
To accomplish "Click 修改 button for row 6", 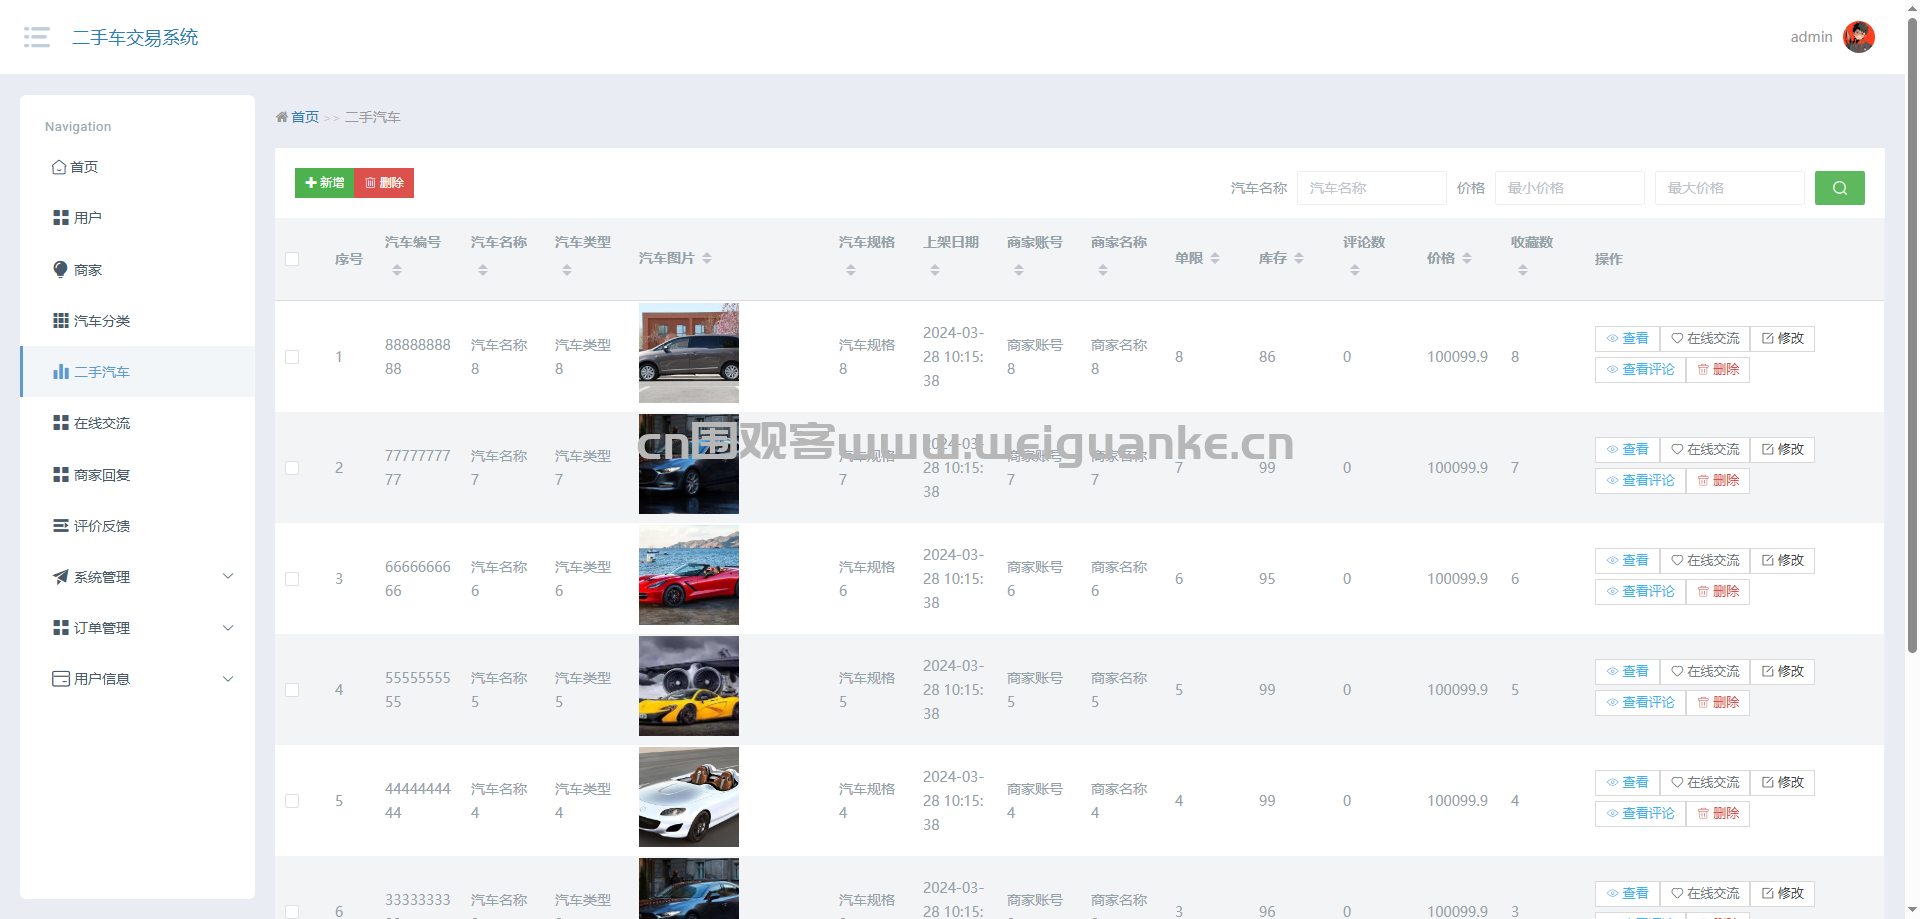I will coord(1782,894).
